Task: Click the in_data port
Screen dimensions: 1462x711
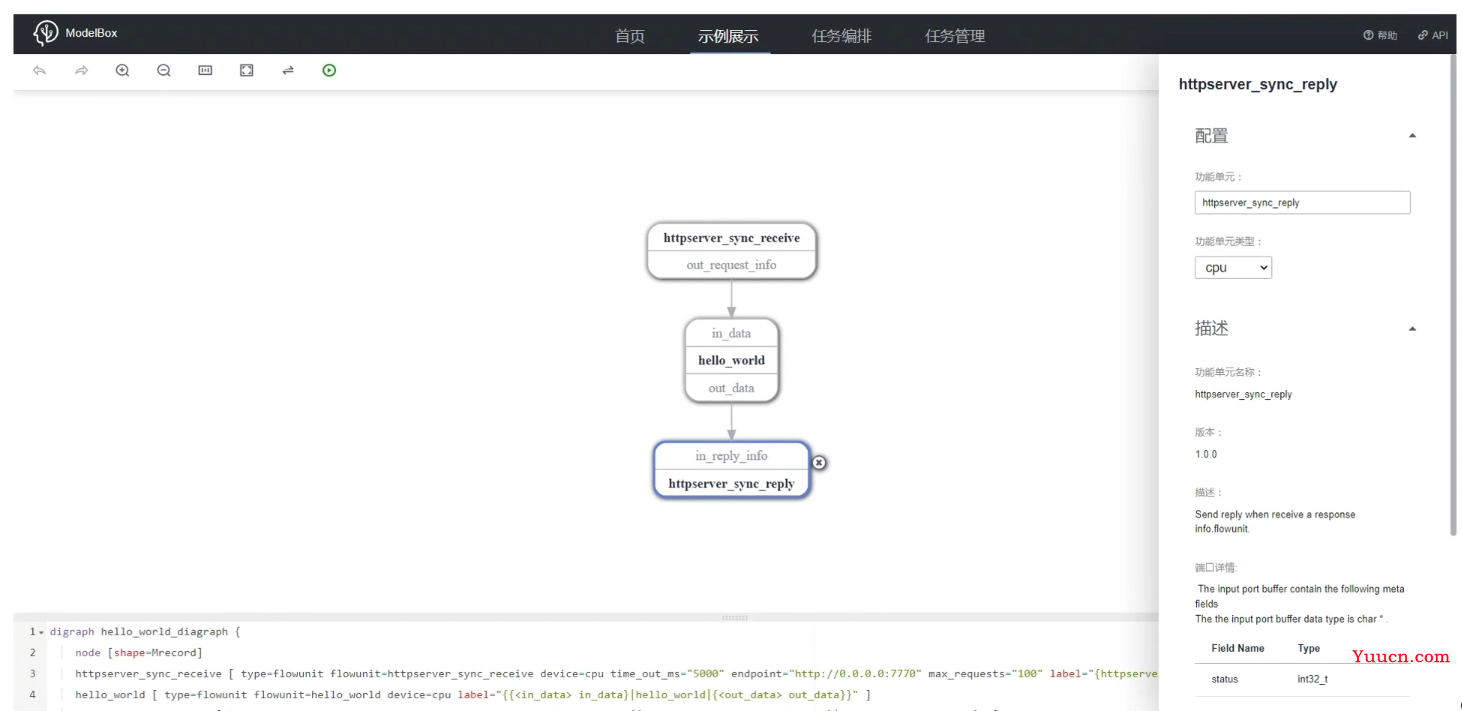Action: pyautogui.click(x=732, y=333)
